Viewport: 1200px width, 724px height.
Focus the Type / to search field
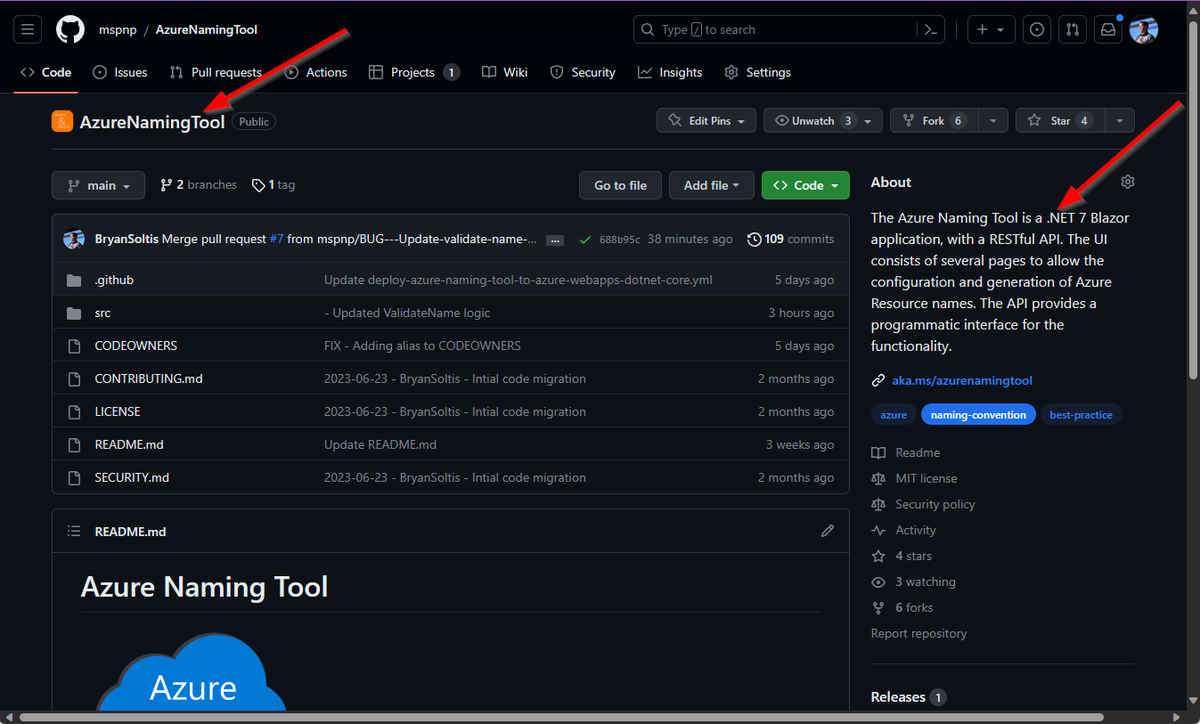pyautogui.click(x=775, y=30)
